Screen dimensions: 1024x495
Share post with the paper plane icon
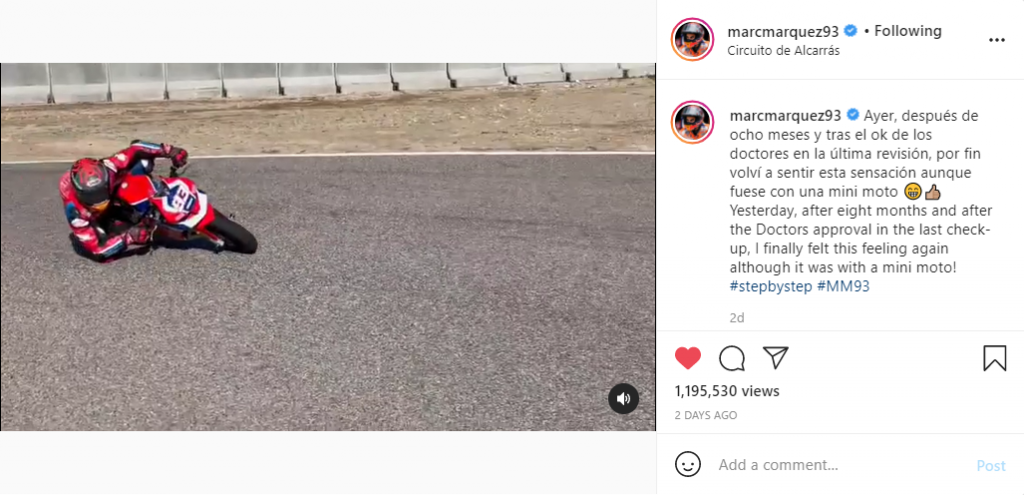(775, 358)
